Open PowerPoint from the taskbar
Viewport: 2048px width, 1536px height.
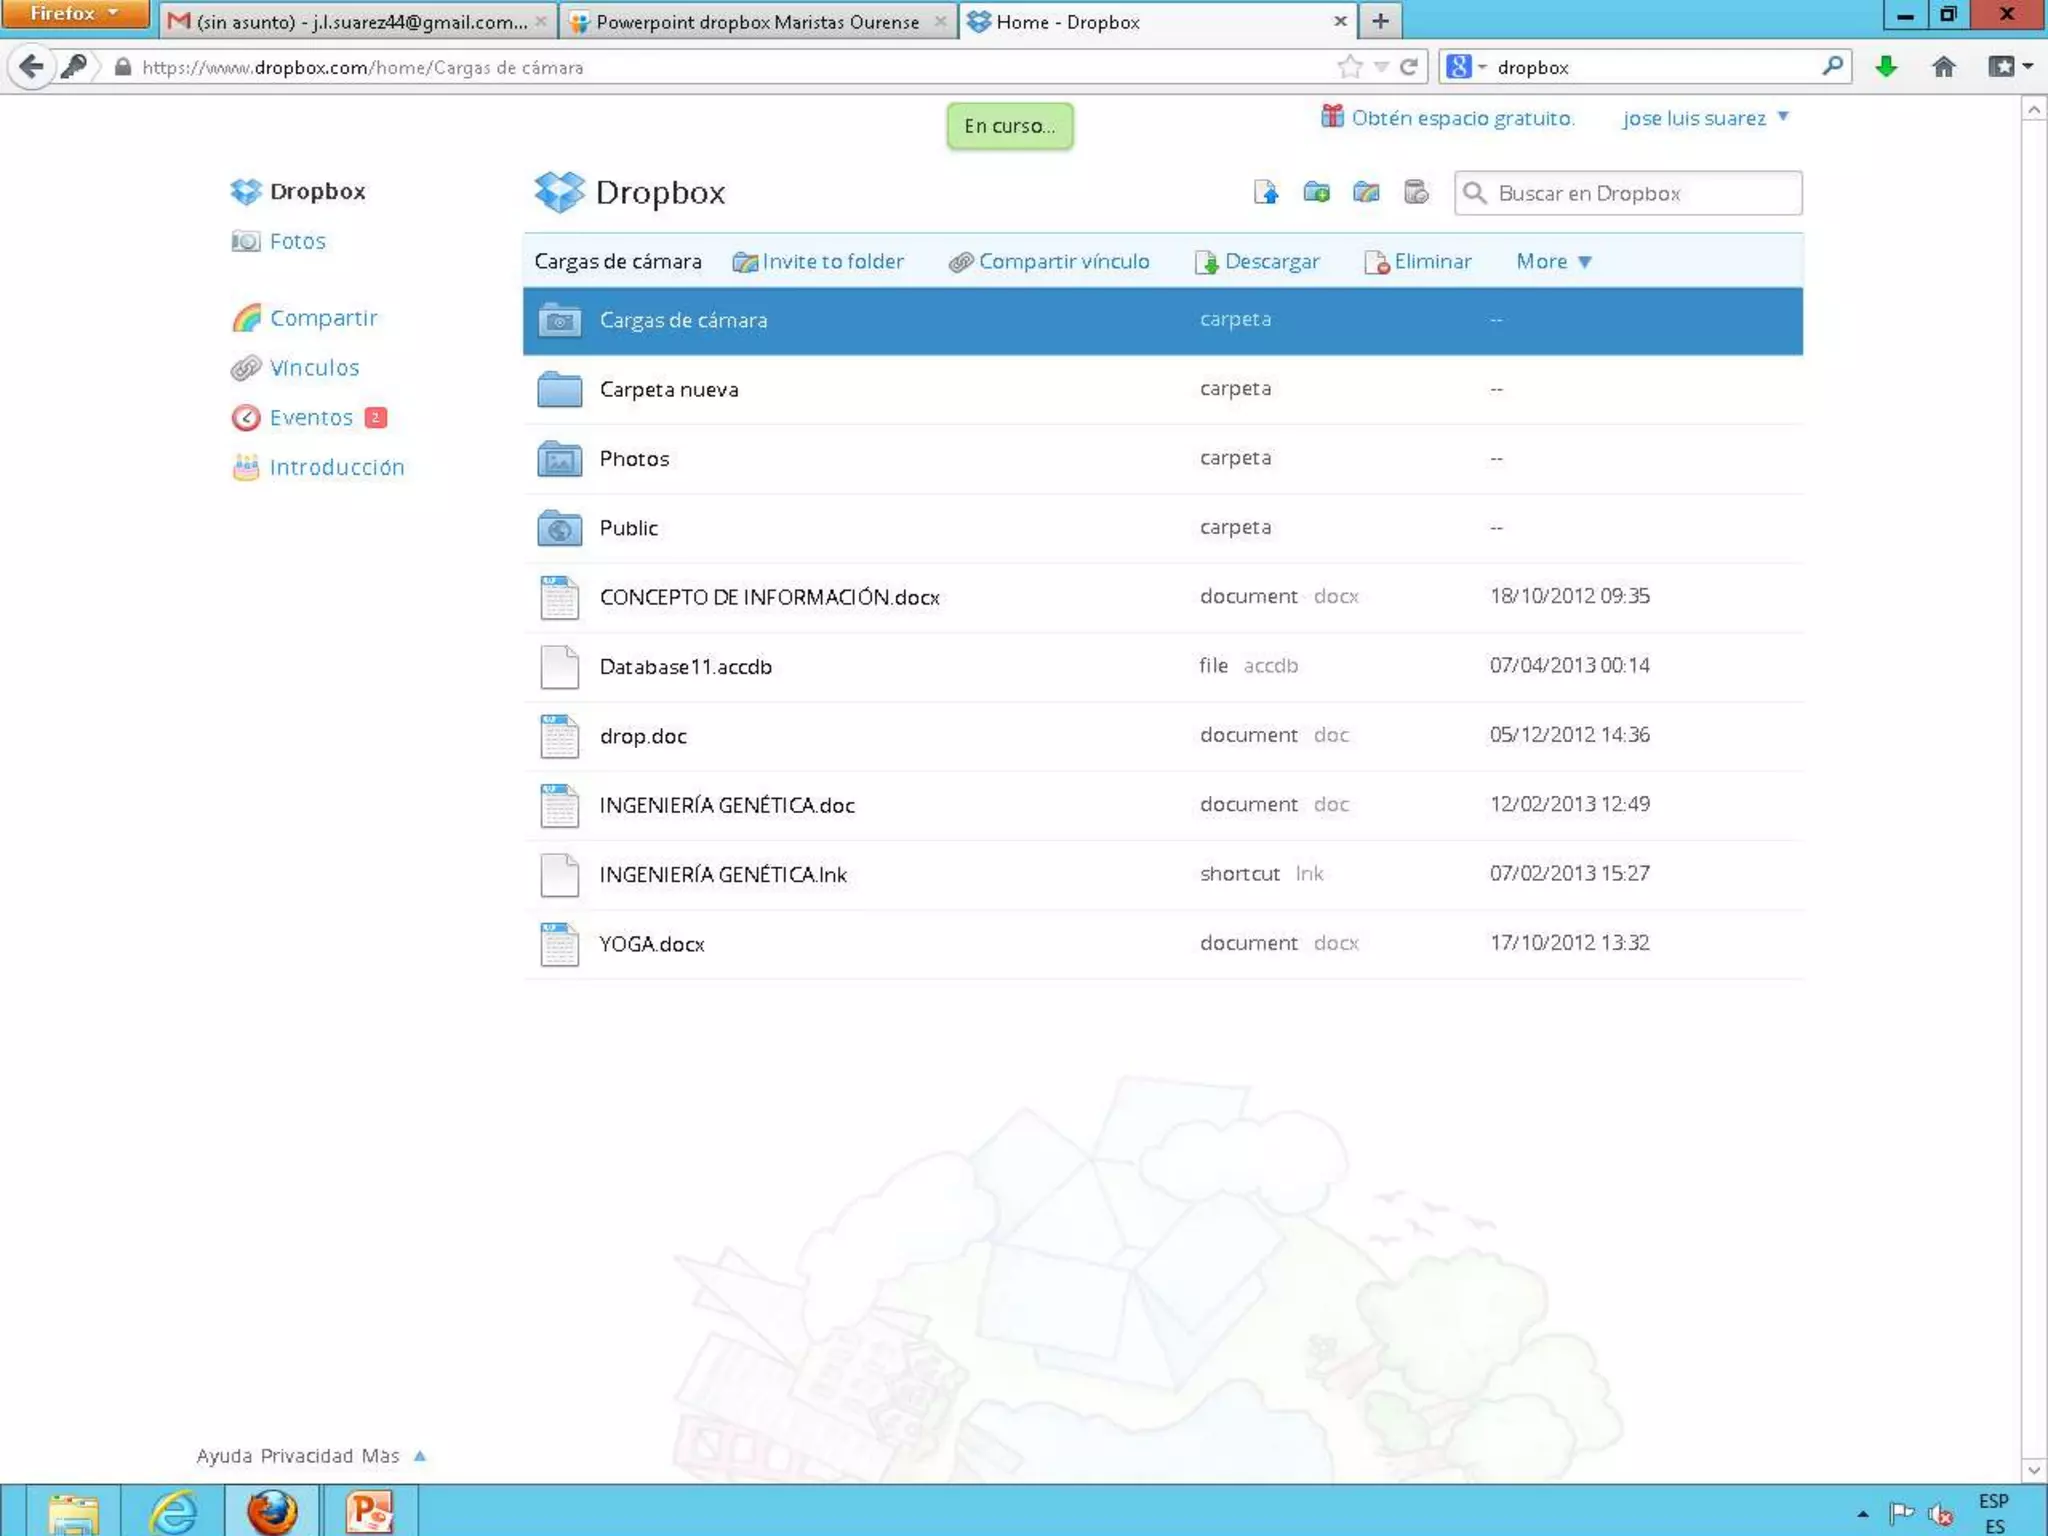pos(368,1511)
